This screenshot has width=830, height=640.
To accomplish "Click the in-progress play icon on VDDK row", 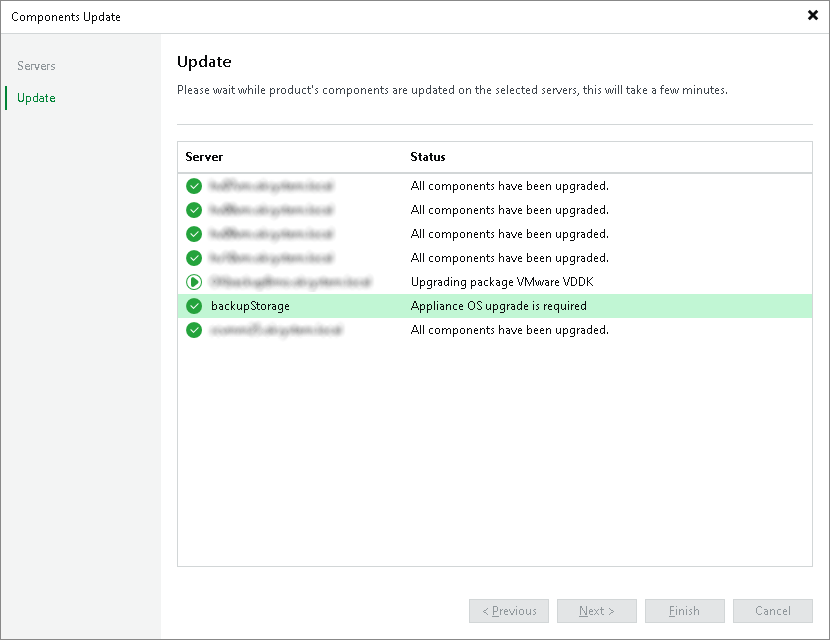I will [x=194, y=282].
